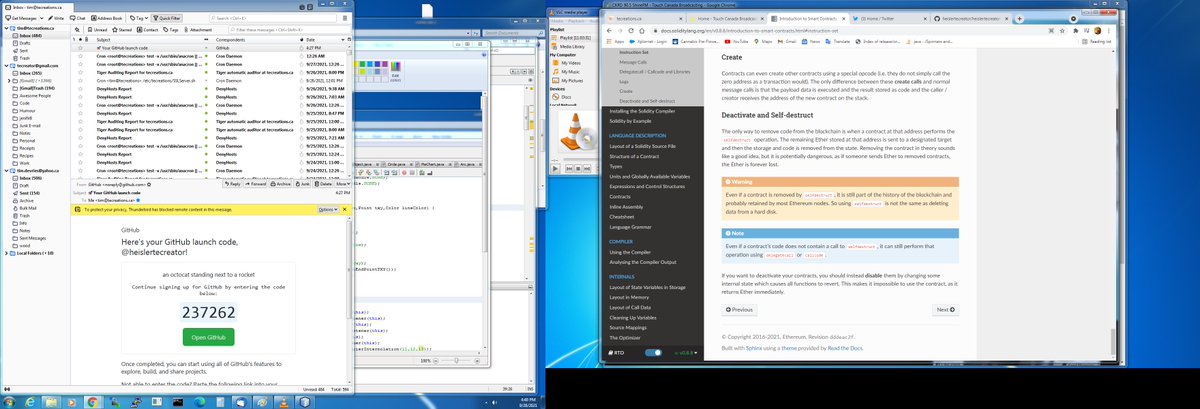Open a new Chrome tab

point(1019,18)
